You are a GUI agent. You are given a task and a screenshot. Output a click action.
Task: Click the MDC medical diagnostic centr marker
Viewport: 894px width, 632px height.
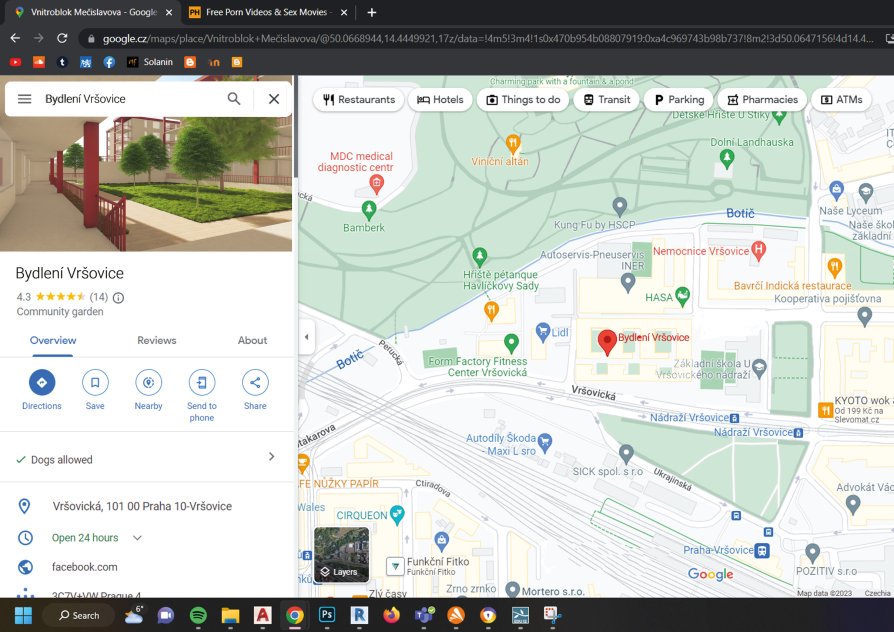pos(376,184)
